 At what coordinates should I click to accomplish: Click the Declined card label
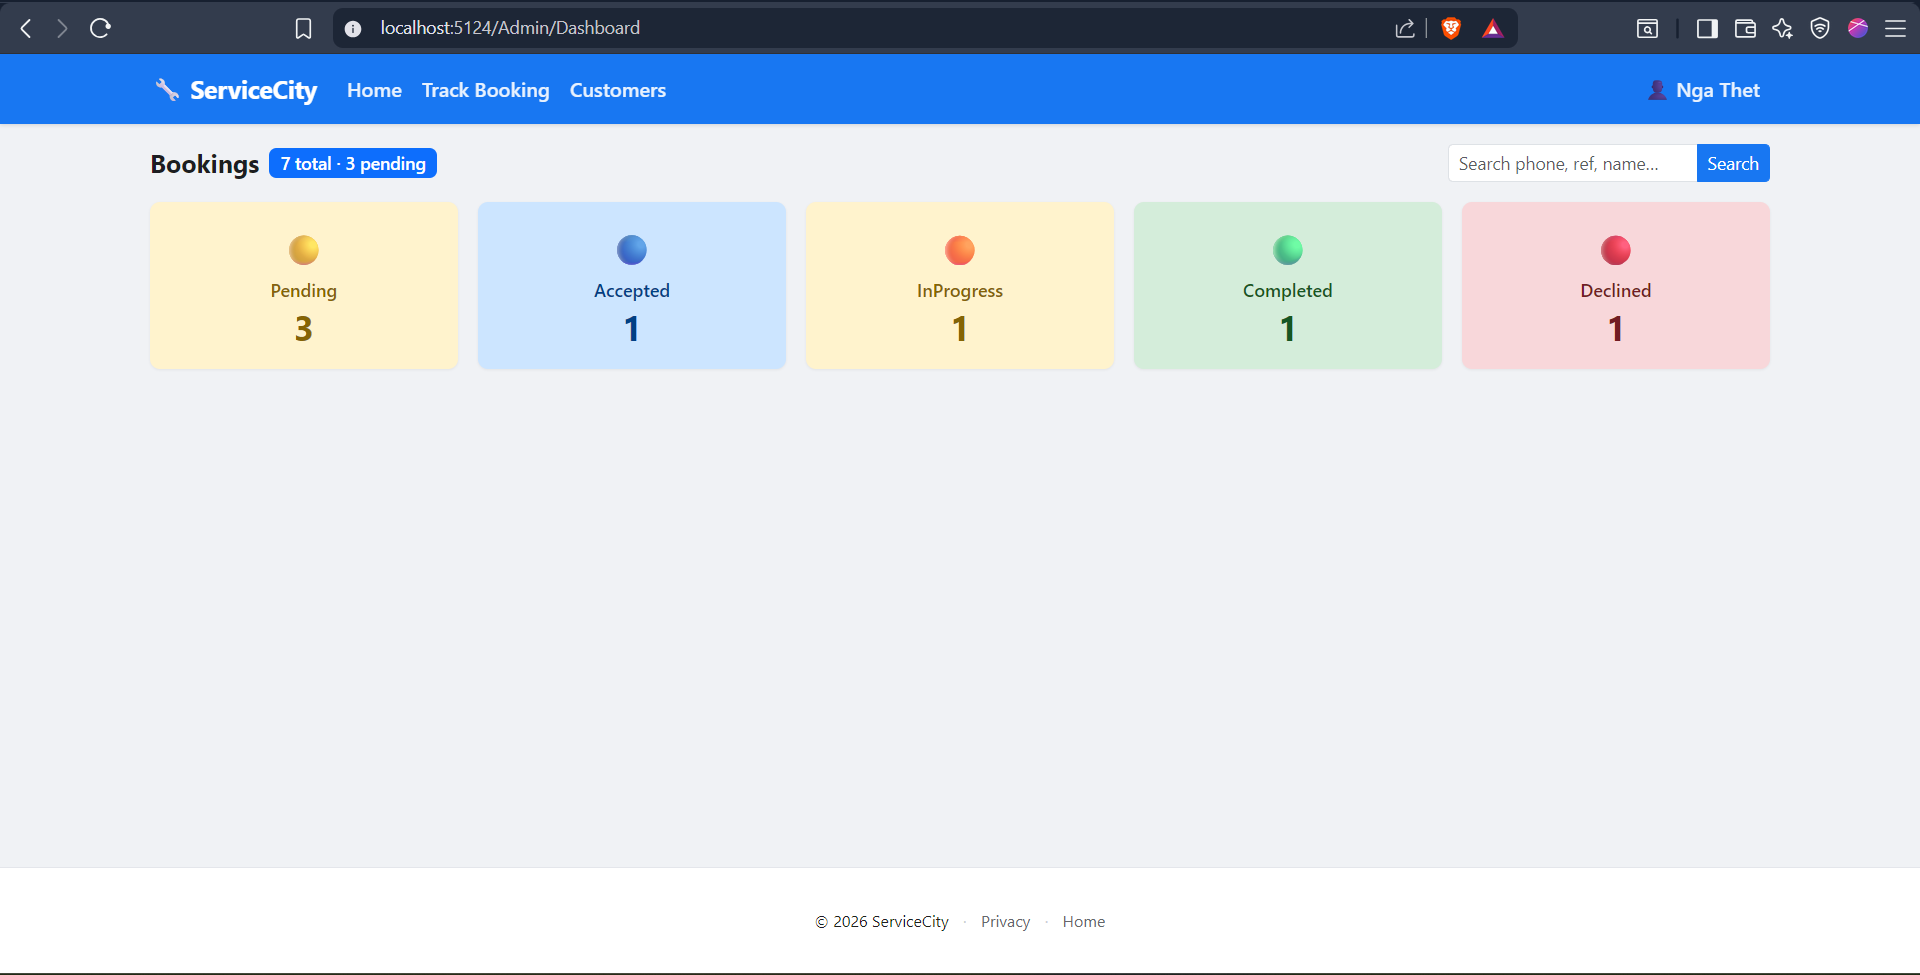[1616, 291]
